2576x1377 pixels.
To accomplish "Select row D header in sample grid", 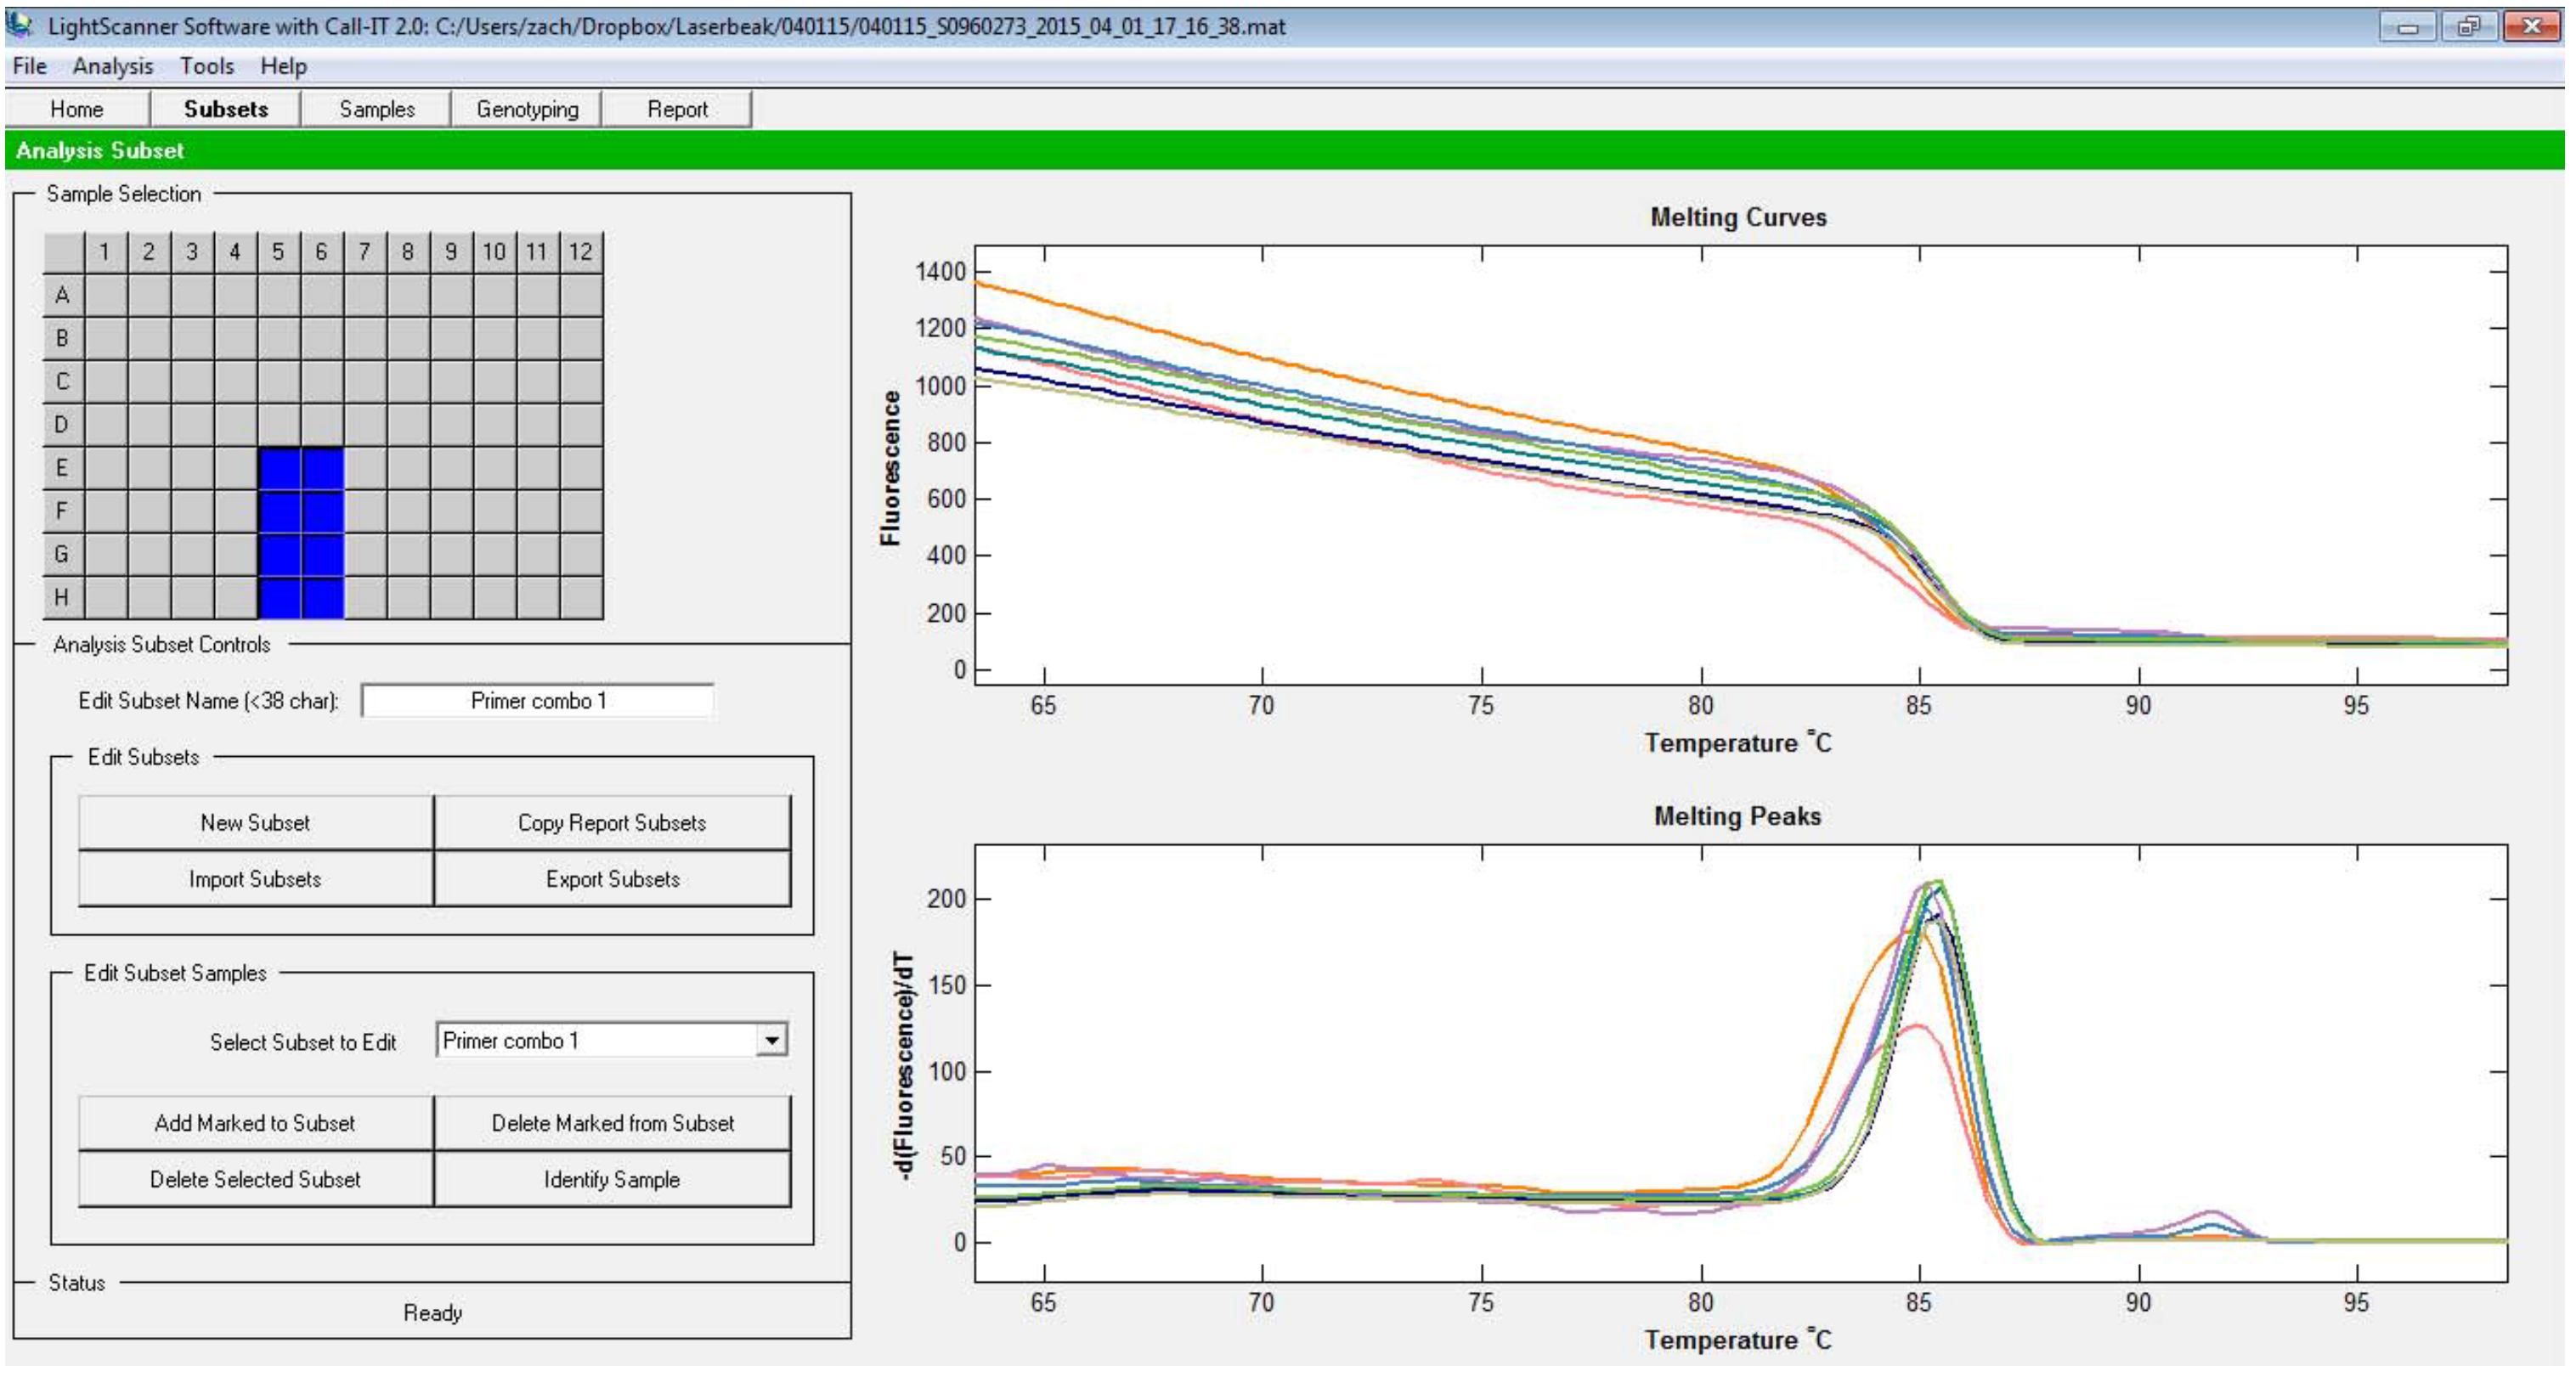I will 63,424.
